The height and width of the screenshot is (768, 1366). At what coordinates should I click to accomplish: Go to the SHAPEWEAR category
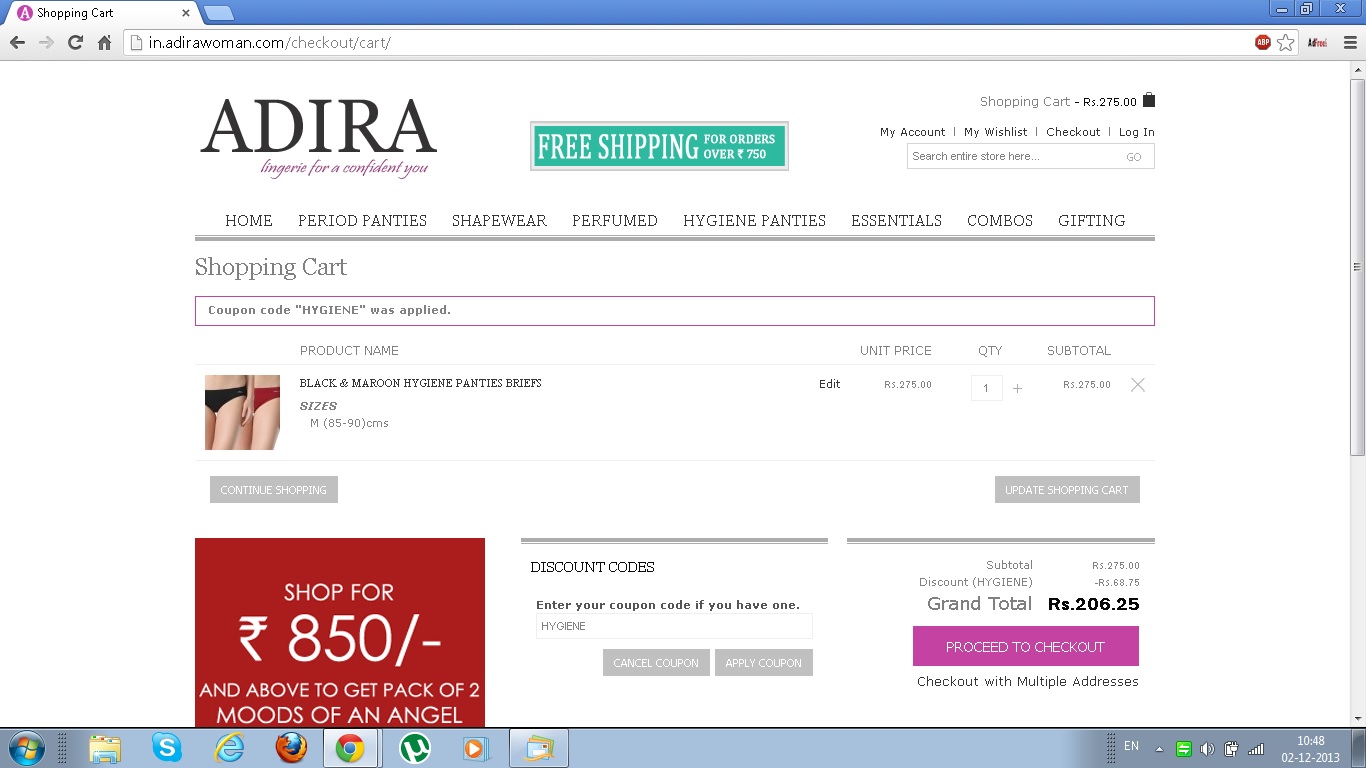[499, 221]
